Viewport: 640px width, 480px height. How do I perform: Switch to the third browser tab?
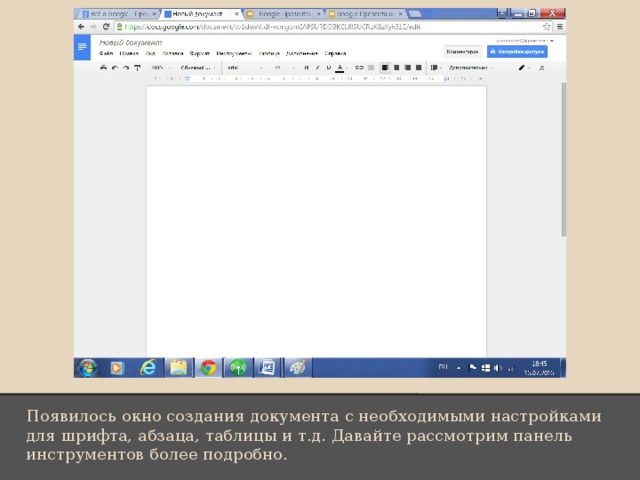click(282, 14)
